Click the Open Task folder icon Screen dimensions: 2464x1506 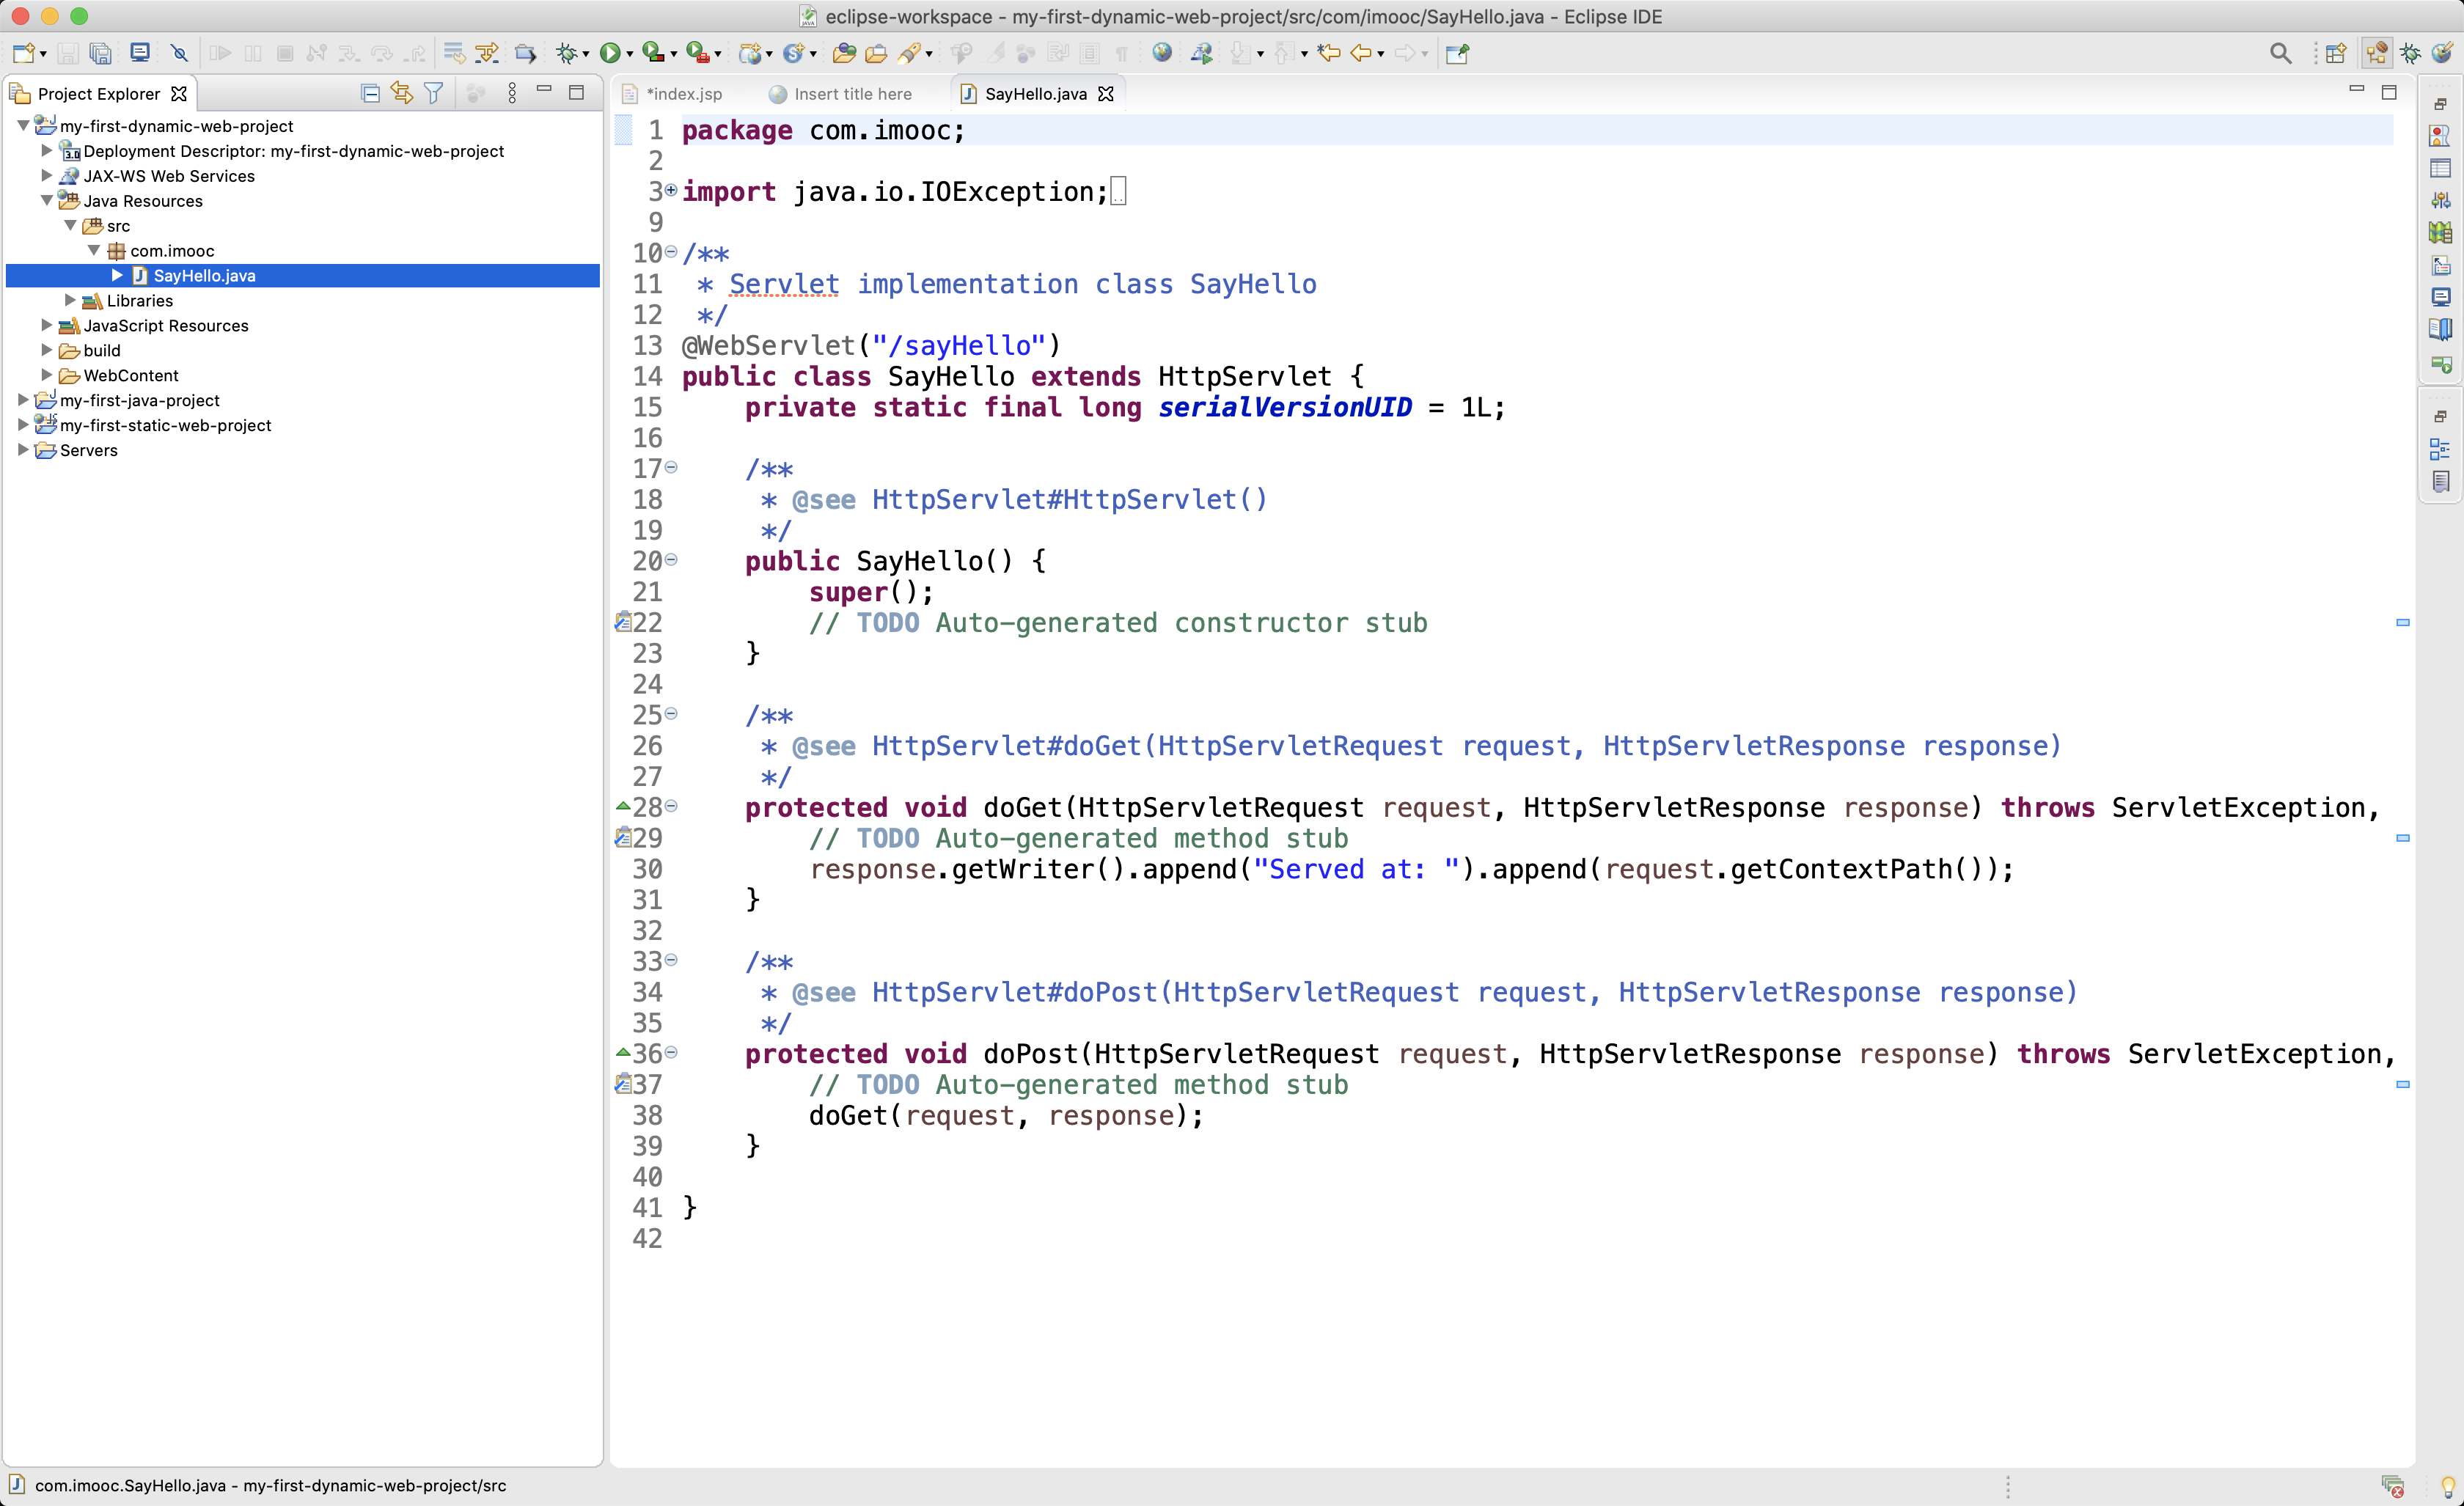pyautogui.click(x=876, y=53)
